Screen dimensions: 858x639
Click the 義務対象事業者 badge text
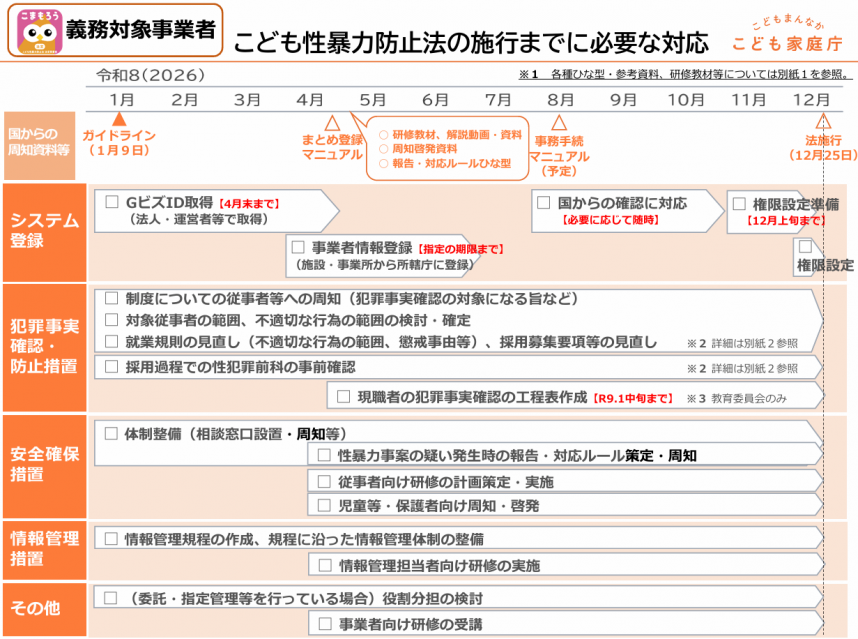tap(141, 30)
